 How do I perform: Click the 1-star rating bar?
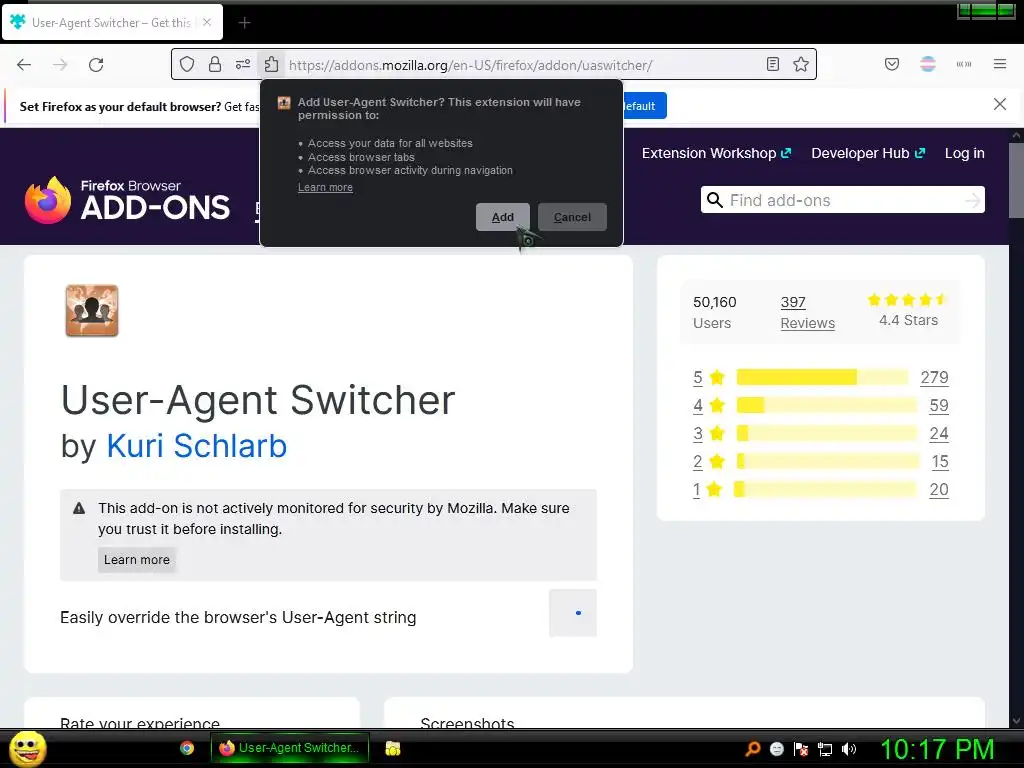pyautogui.click(x=825, y=489)
